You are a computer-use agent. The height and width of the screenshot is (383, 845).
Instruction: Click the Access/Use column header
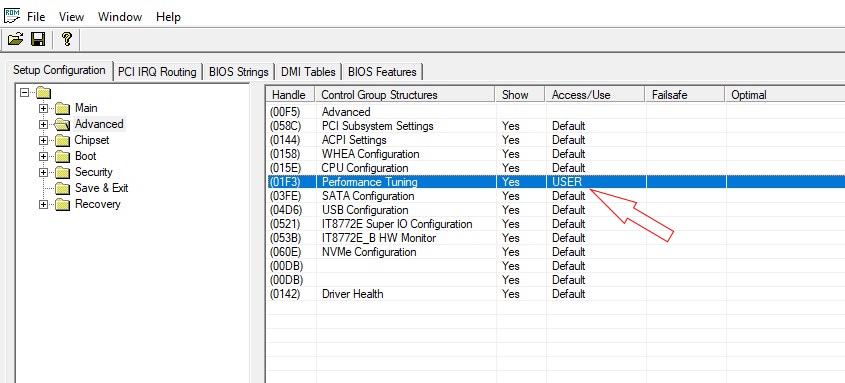[x=595, y=95]
